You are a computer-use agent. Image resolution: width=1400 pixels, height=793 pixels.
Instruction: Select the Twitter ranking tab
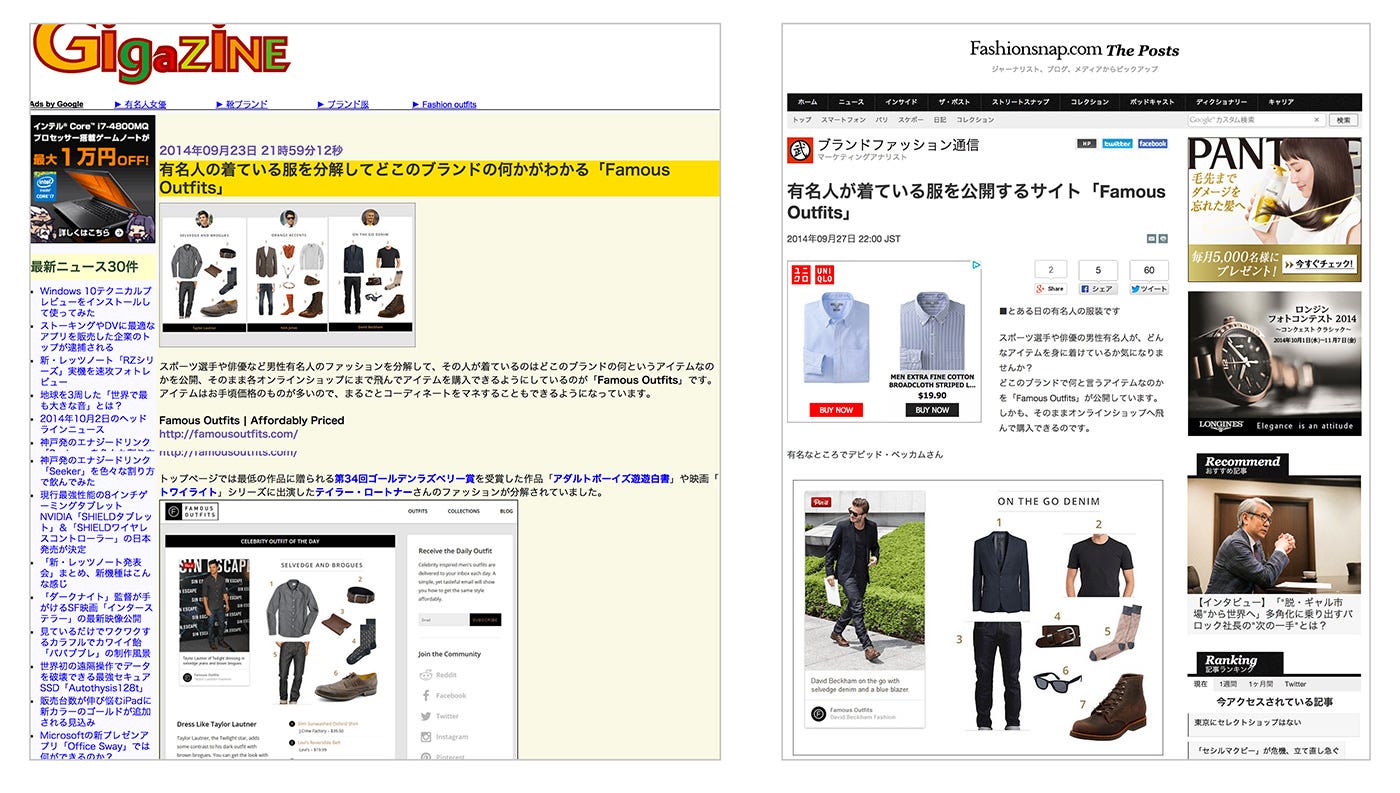tap(1295, 684)
